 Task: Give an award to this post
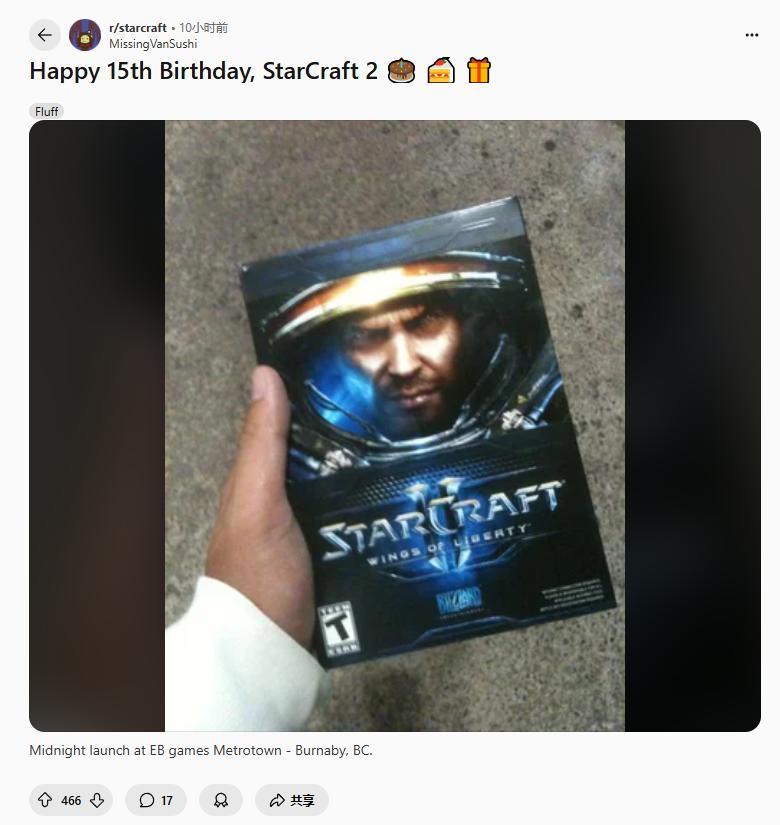[x=221, y=800]
